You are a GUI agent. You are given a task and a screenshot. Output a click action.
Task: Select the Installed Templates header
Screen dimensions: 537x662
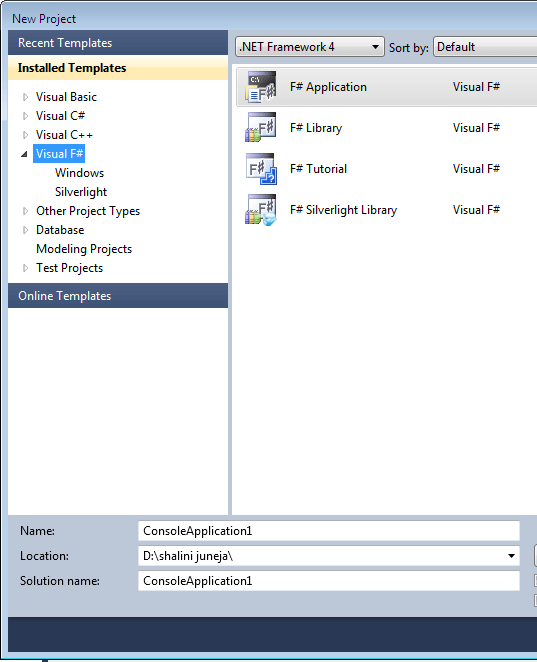coord(118,68)
